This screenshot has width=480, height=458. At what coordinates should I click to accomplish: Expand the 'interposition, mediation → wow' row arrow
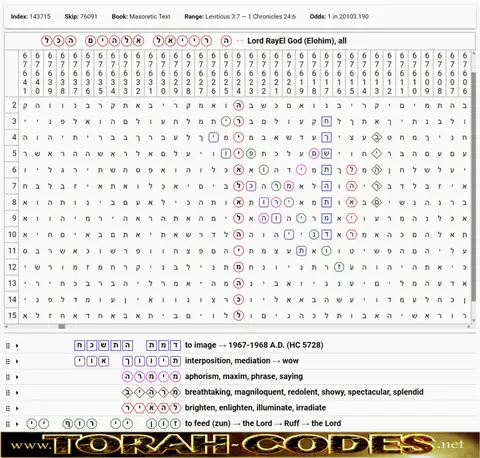point(17,361)
